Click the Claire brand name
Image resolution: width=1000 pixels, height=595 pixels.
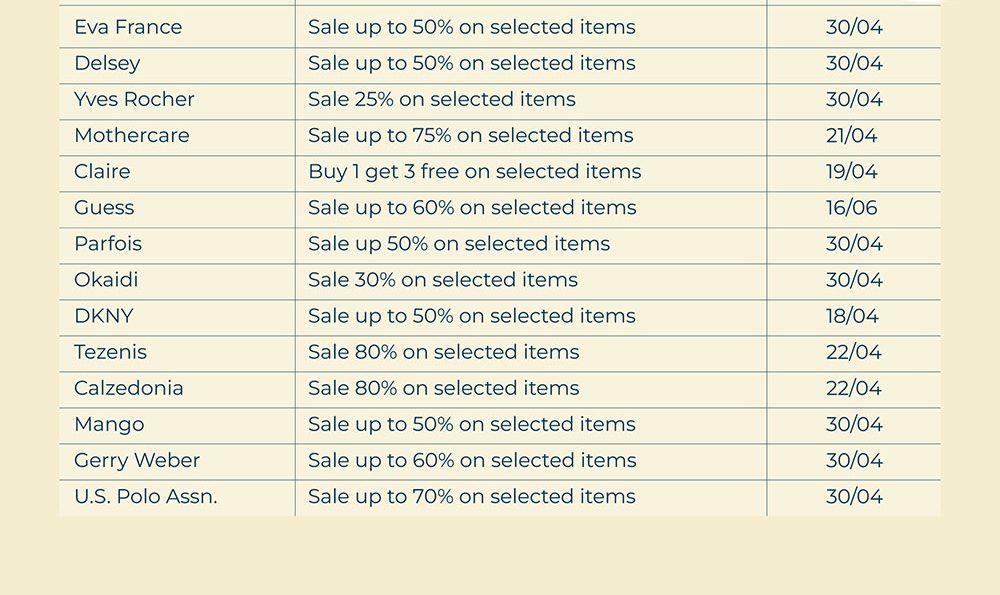pos(102,171)
